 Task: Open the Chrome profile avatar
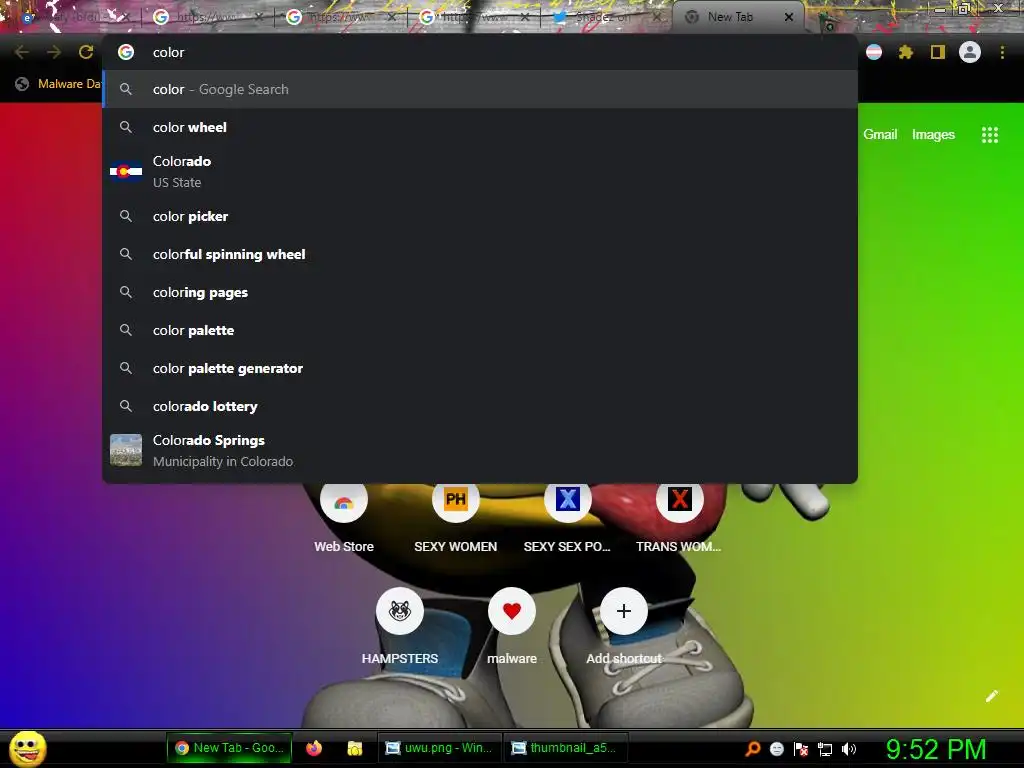(970, 52)
